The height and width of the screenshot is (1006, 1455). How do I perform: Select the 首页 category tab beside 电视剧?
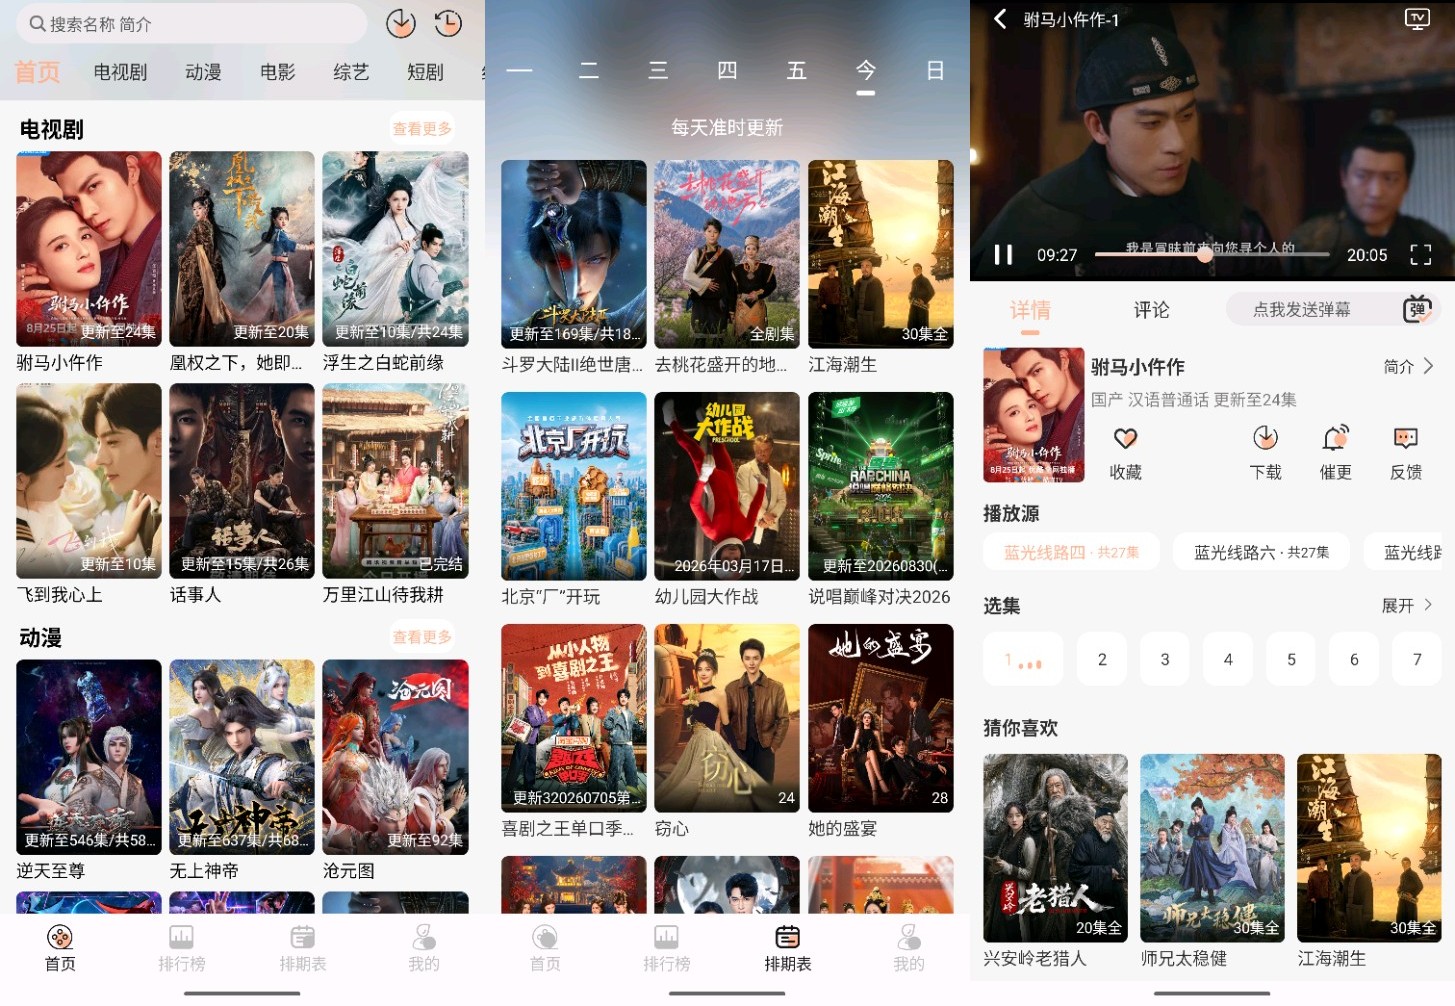tap(37, 72)
